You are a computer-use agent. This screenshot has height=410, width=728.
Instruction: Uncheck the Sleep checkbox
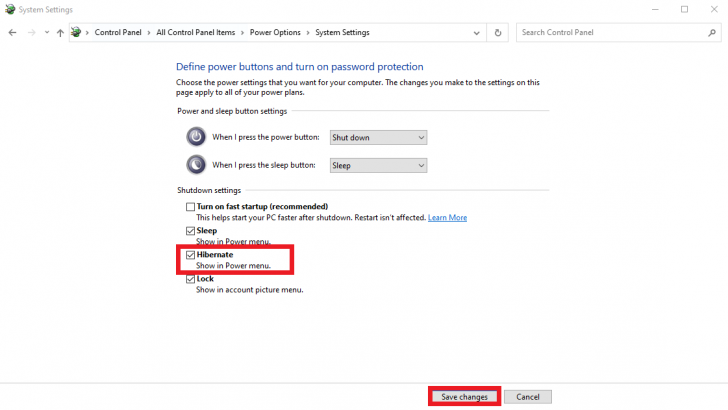pos(190,231)
